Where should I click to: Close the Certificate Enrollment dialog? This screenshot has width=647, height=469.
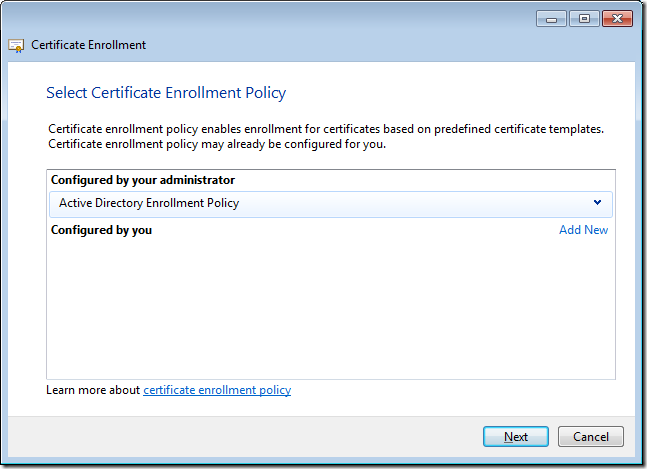(x=617, y=19)
